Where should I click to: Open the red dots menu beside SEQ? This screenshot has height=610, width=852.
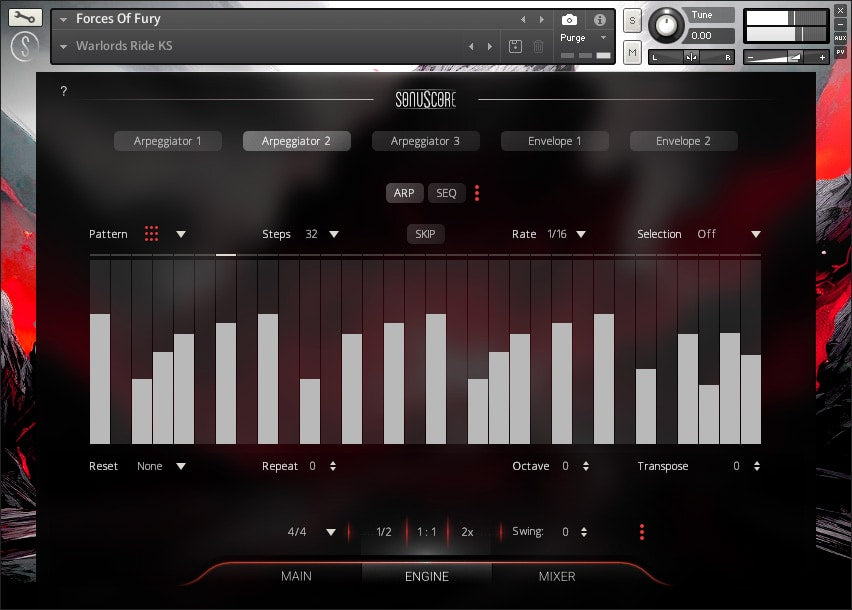477,193
